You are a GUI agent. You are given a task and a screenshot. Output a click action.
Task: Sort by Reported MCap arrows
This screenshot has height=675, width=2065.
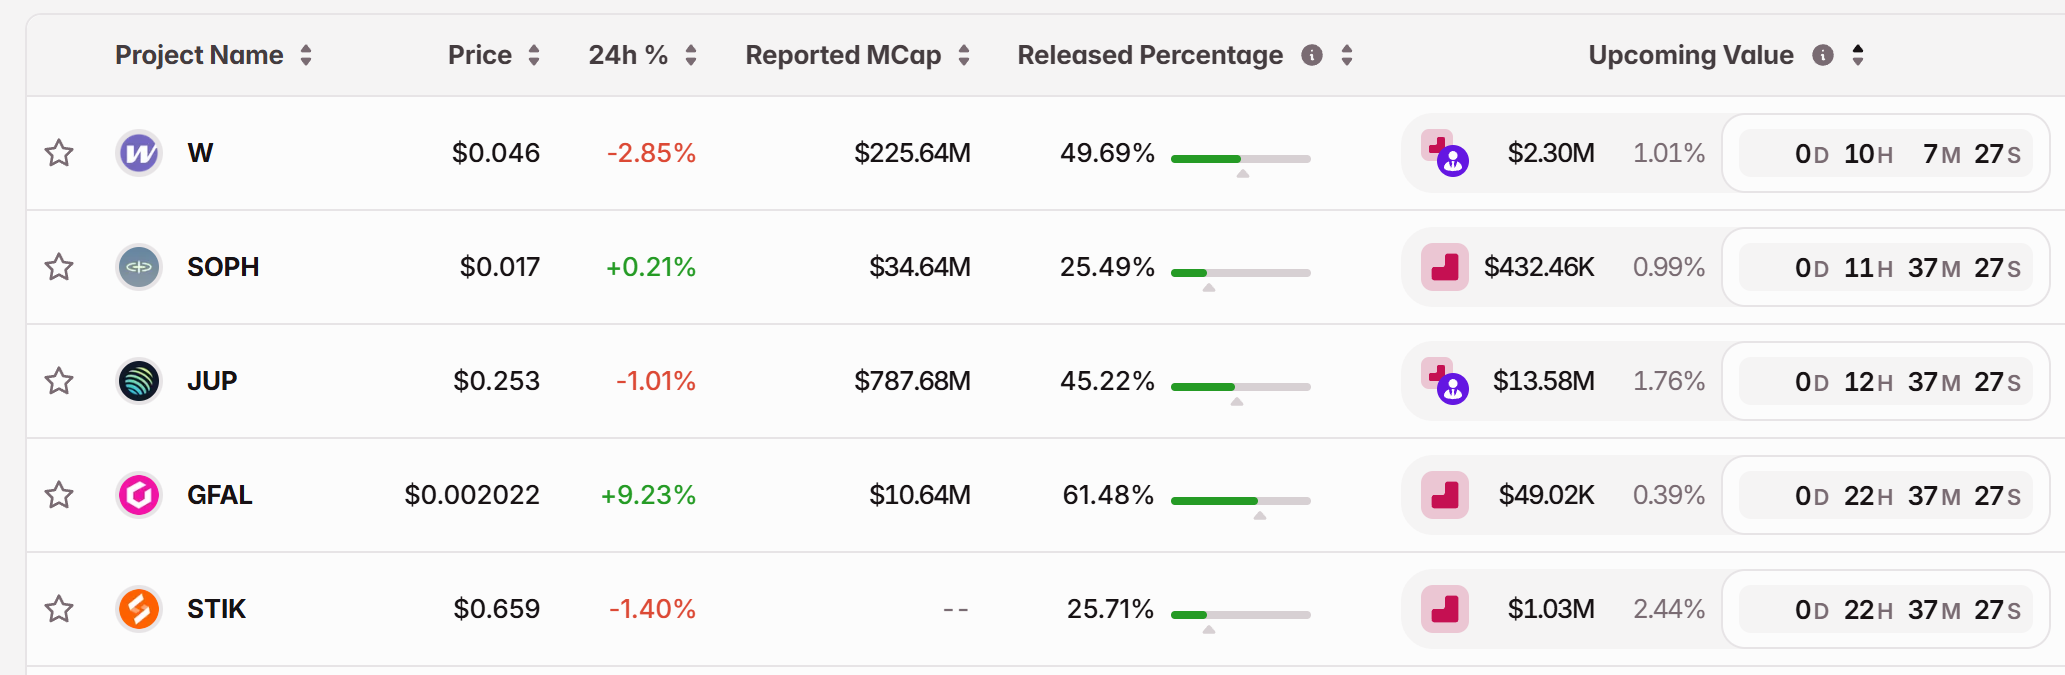tap(964, 56)
